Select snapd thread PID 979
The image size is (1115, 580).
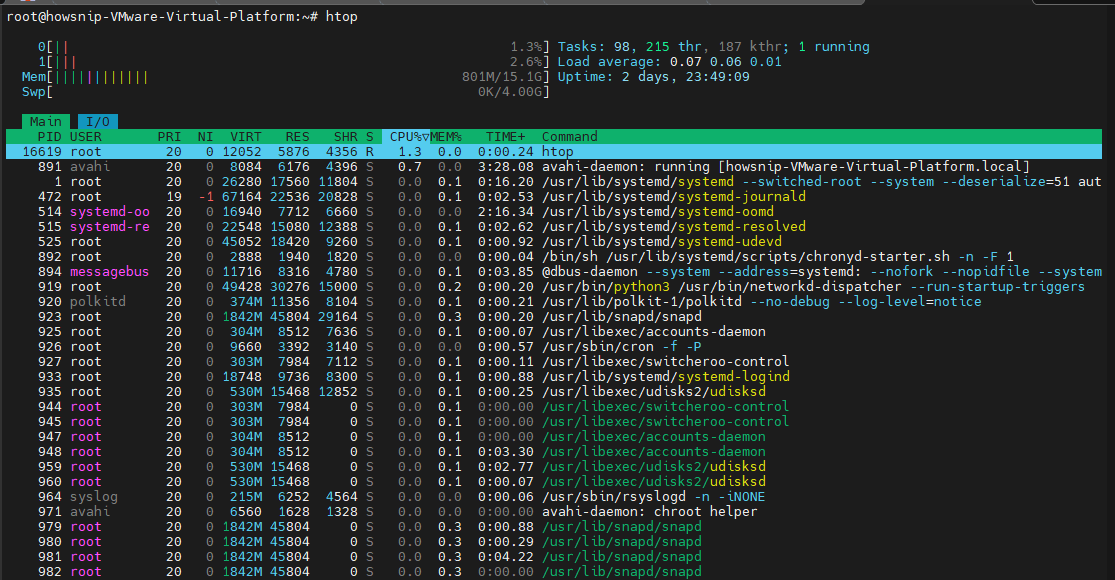coord(554,527)
